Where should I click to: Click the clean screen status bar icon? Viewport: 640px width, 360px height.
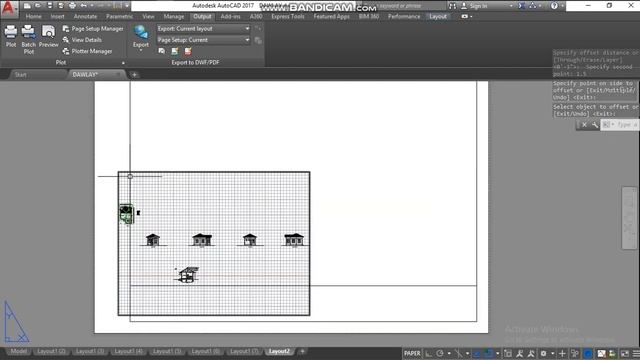pyautogui.click(x=625, y=353)
